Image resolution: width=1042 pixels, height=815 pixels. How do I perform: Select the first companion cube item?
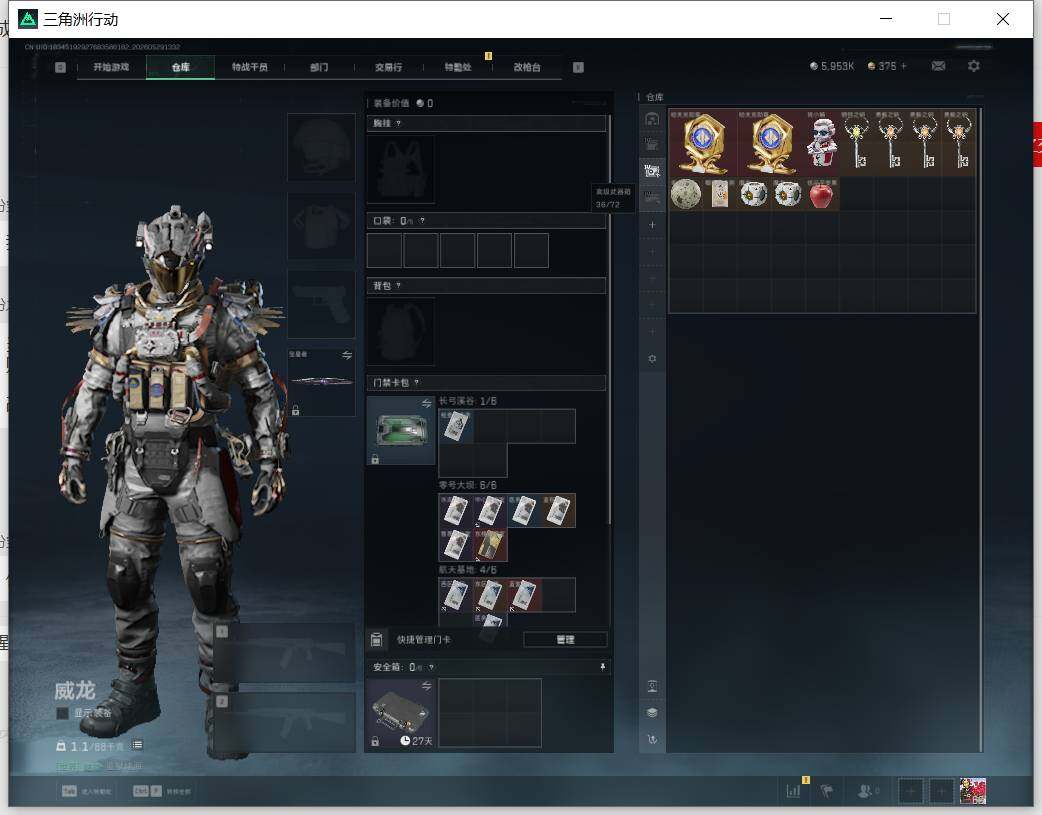754,194
